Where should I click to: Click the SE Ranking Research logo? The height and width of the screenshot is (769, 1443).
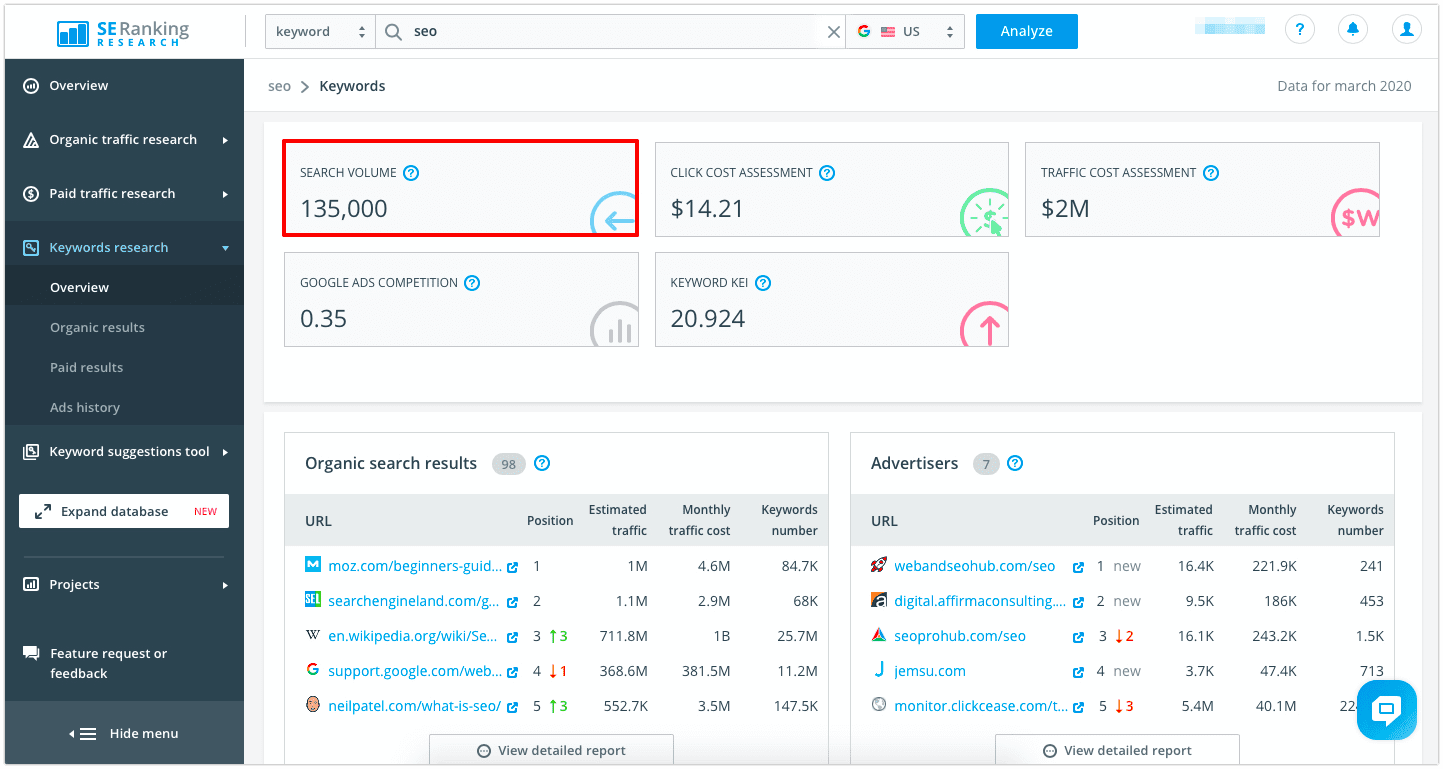(x=123, y=31)
